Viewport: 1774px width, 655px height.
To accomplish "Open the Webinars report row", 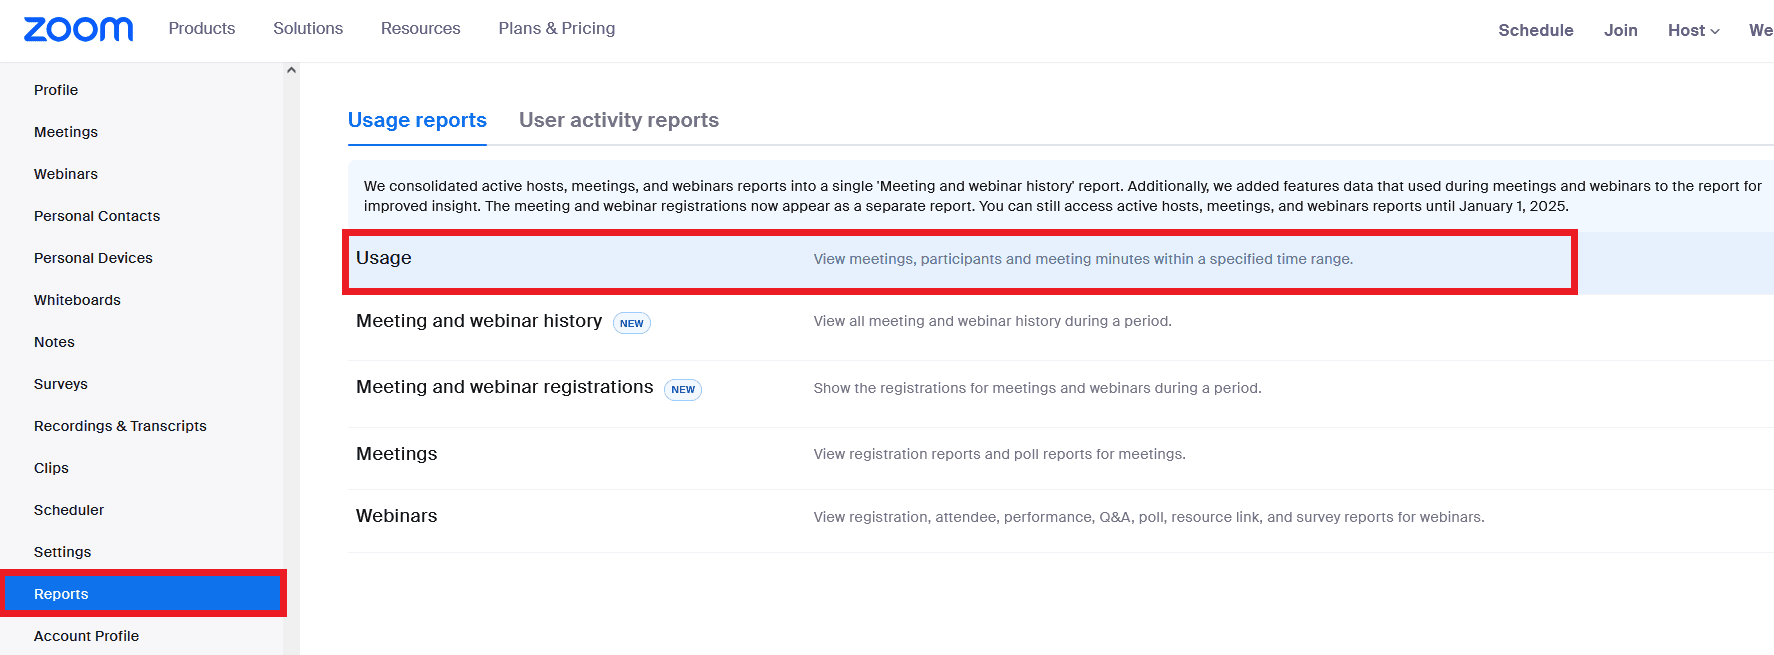I will [397, 516].
